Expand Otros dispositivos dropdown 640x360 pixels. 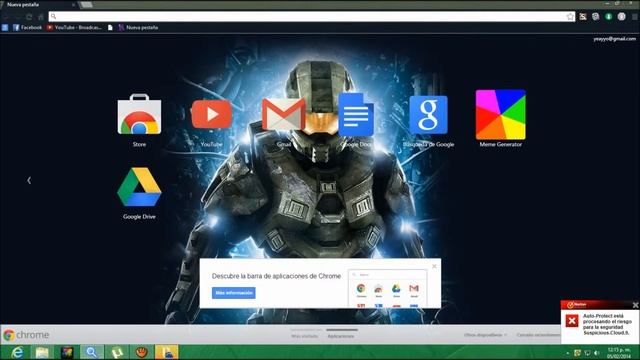tap(485, 335)
